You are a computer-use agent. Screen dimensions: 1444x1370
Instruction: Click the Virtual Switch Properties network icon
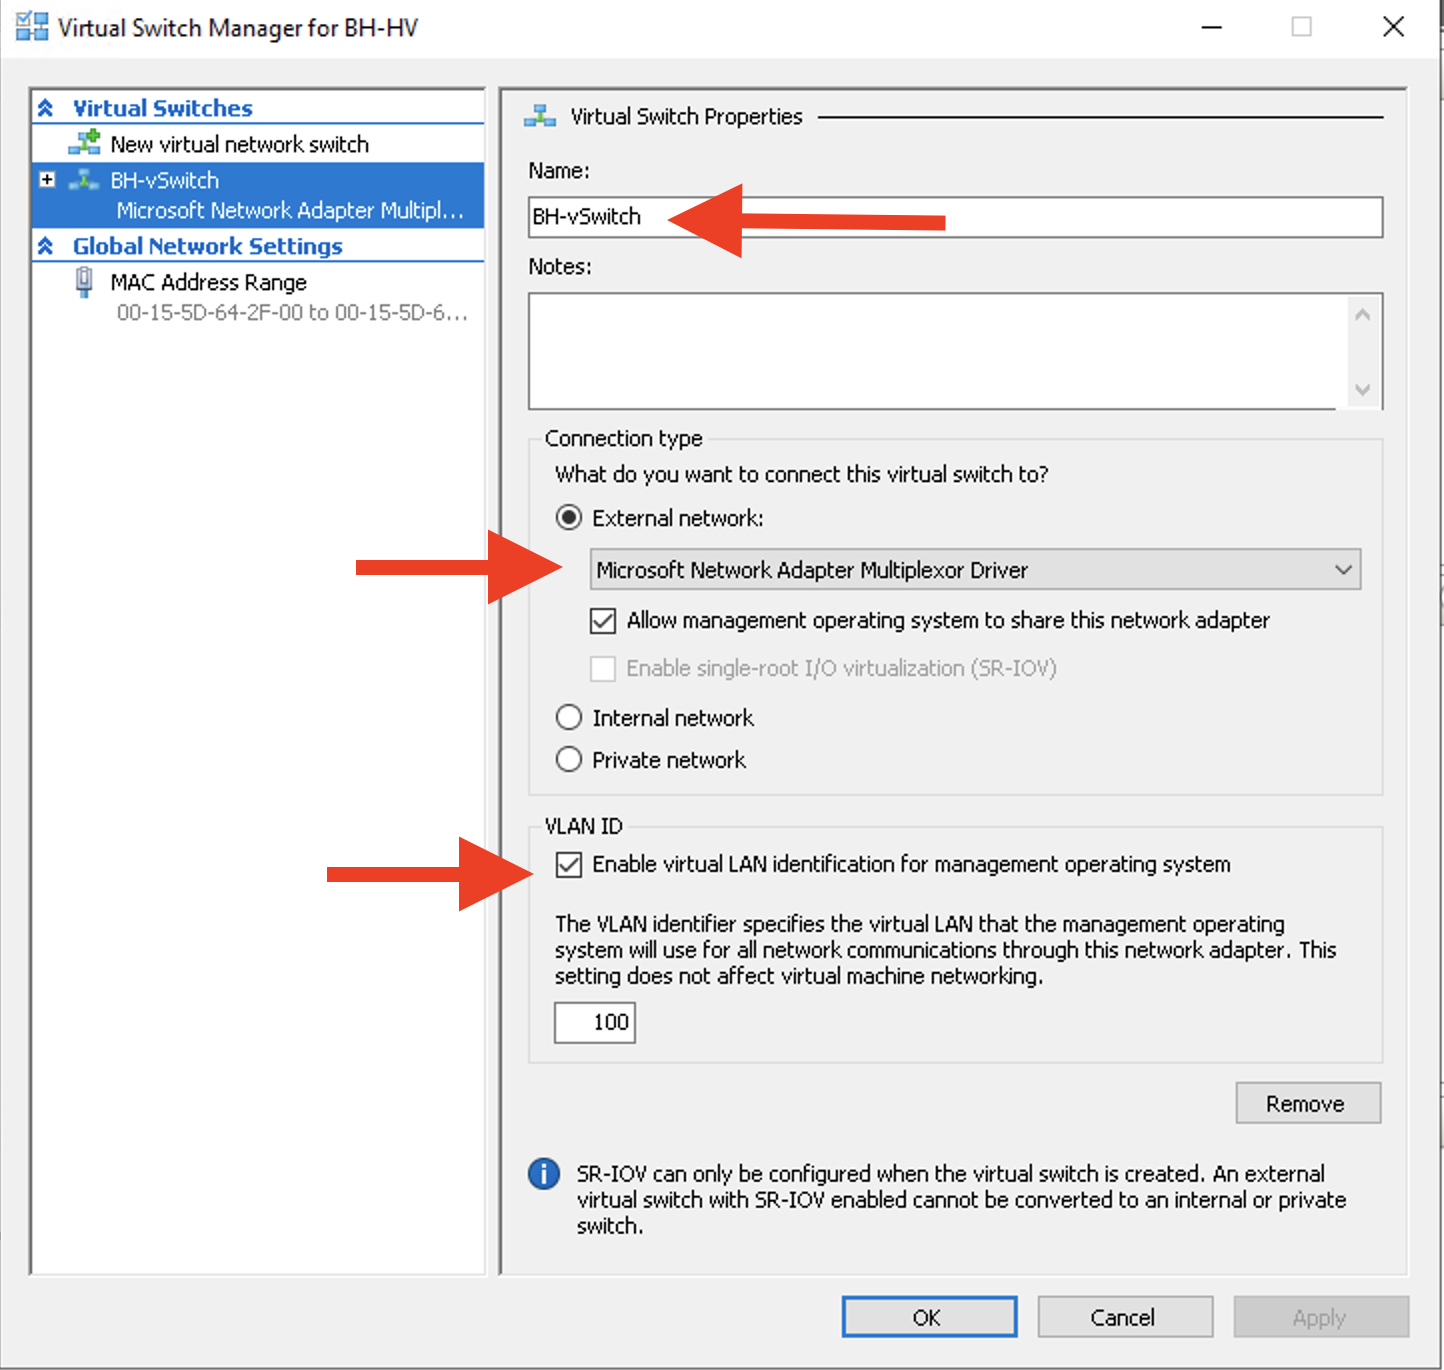click(x=539, y=115)
